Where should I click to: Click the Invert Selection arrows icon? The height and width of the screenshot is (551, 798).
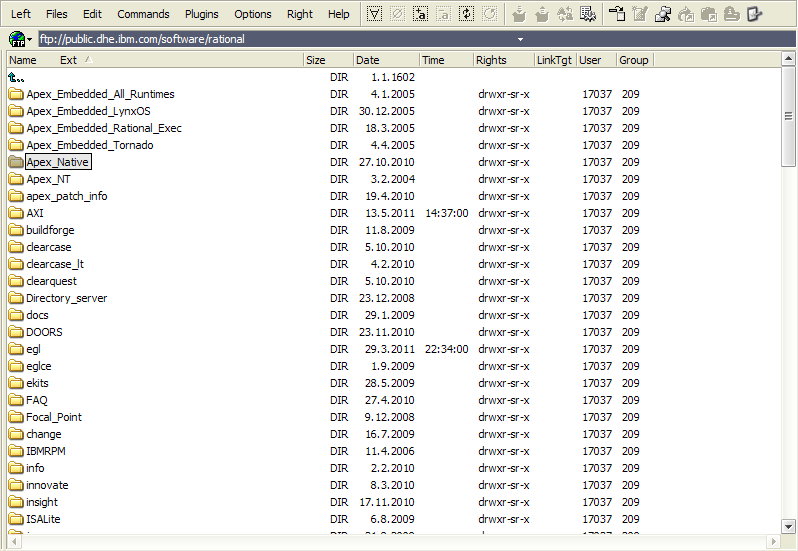coord(466,14)
